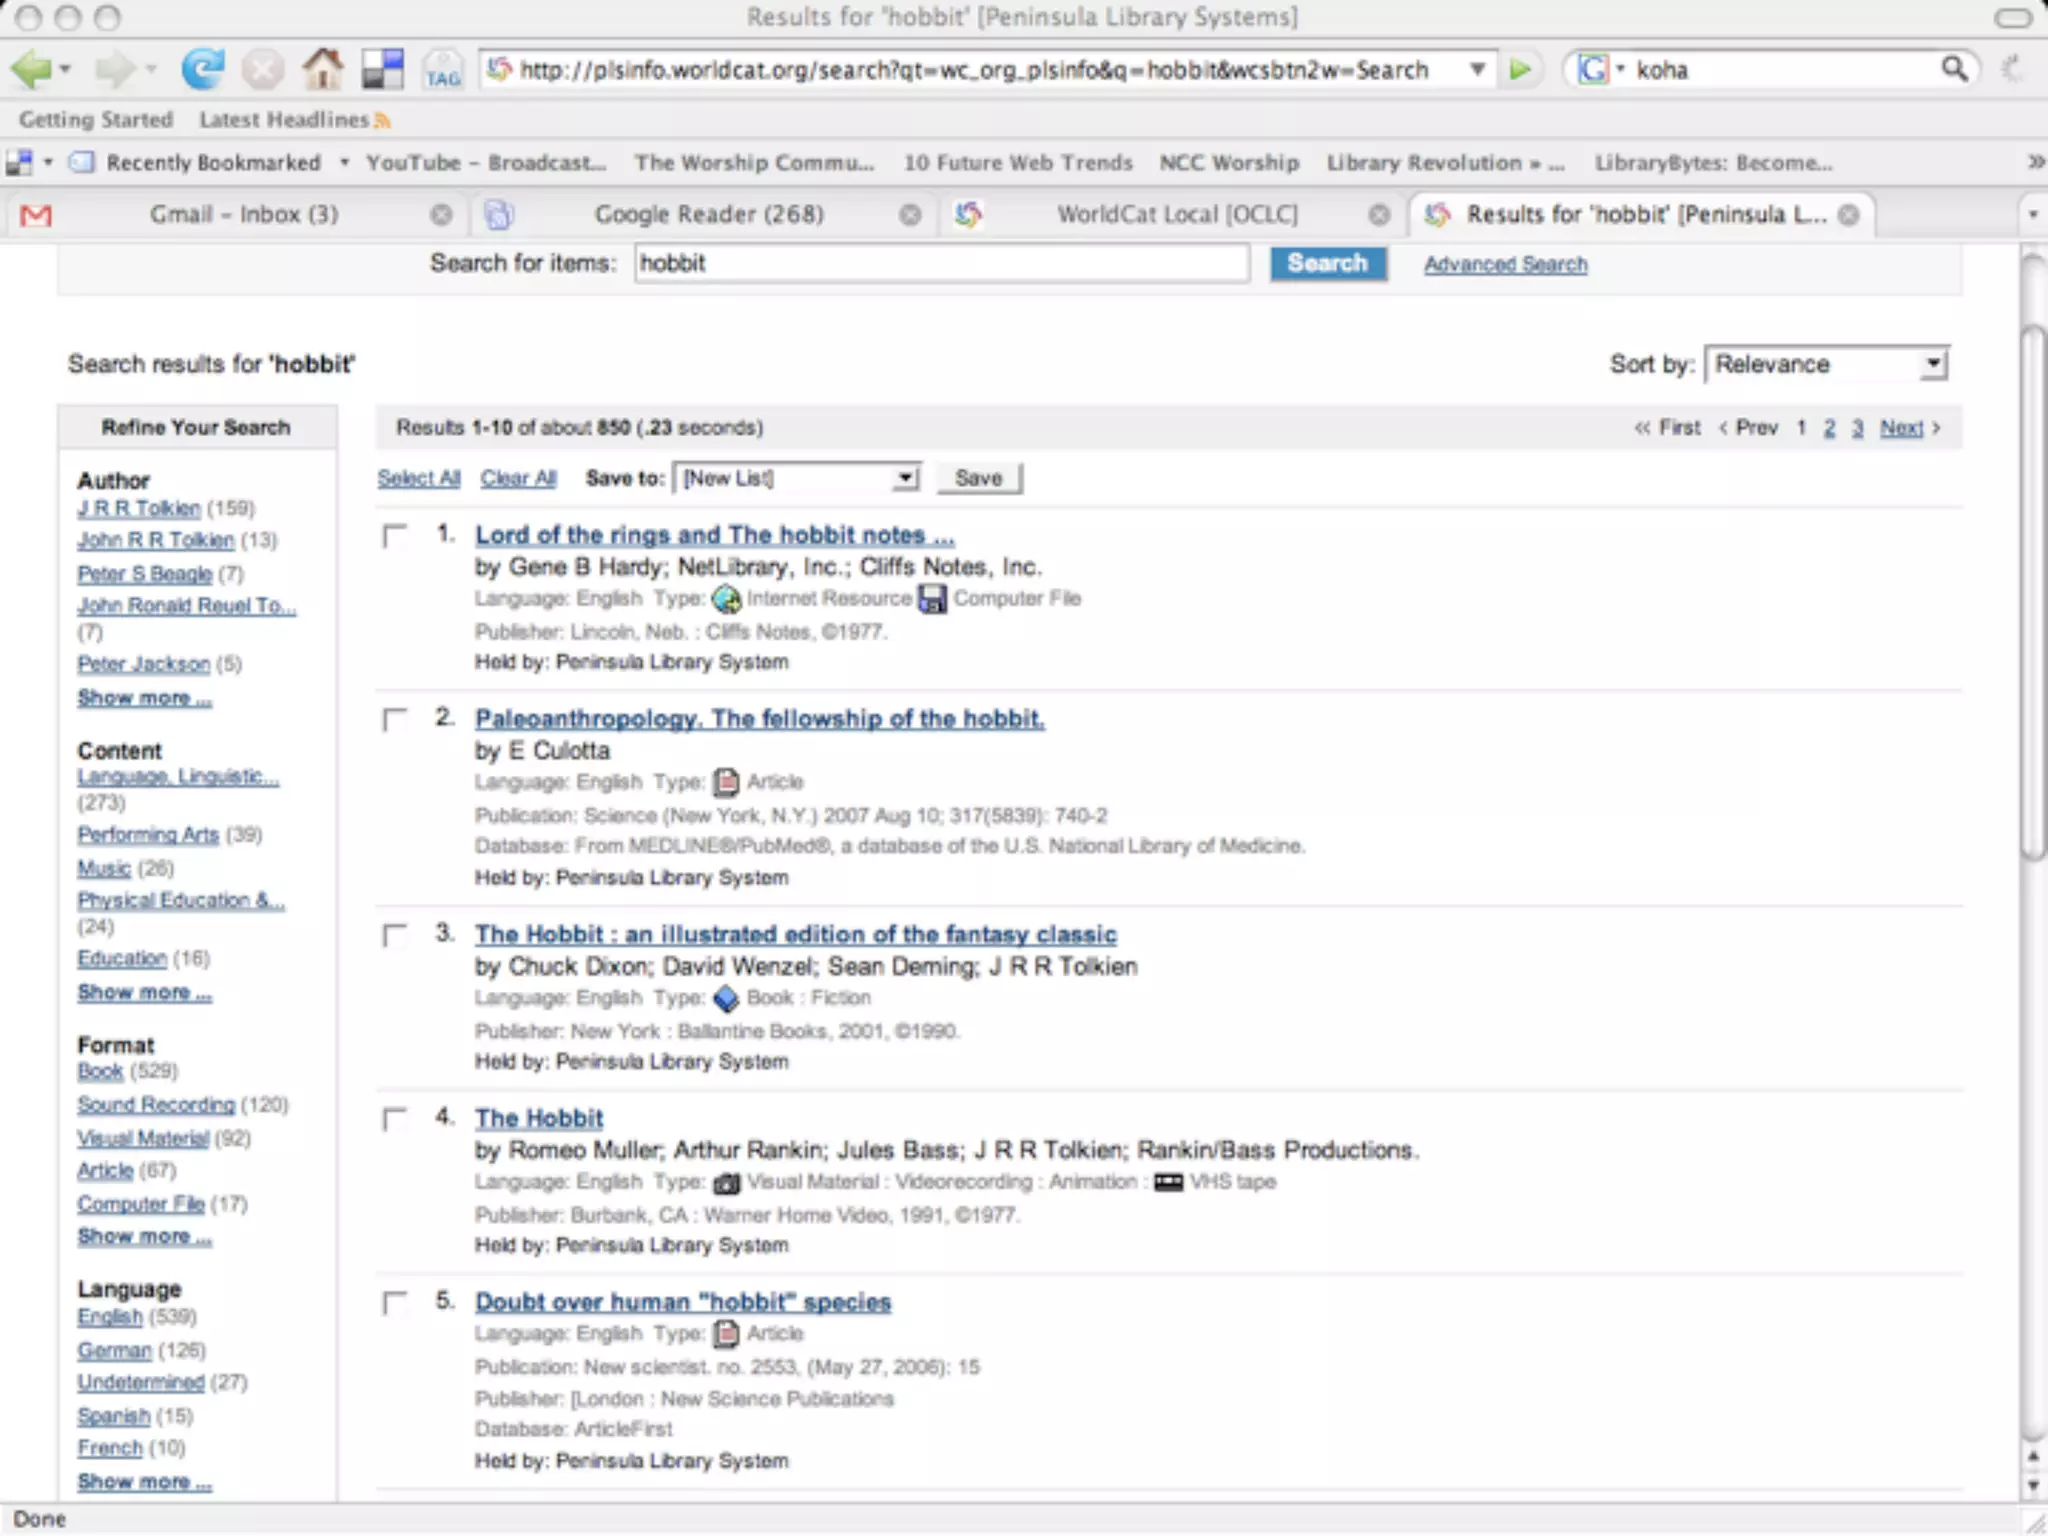2048x1536 pixels.
Task: Check the box for result 1
Action: click(x=396, y=536)
